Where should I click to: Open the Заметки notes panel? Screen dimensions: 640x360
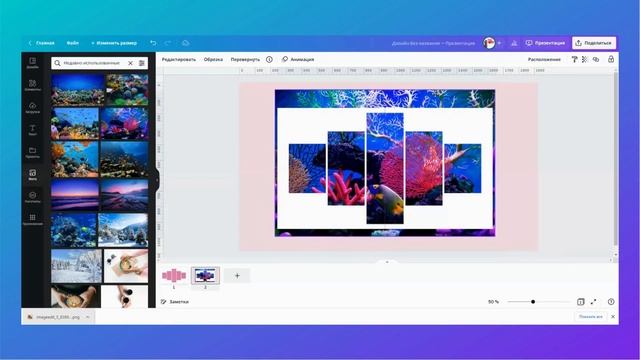(x=175, y=302)
